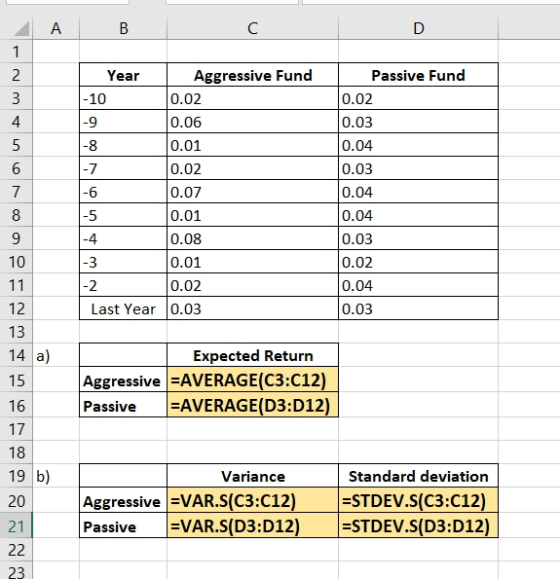Image resolution: width=560 pixels, height=579 pixels.
Task: Click the 'Standard deviation' header cell
Action: click(x=418, y=476)
